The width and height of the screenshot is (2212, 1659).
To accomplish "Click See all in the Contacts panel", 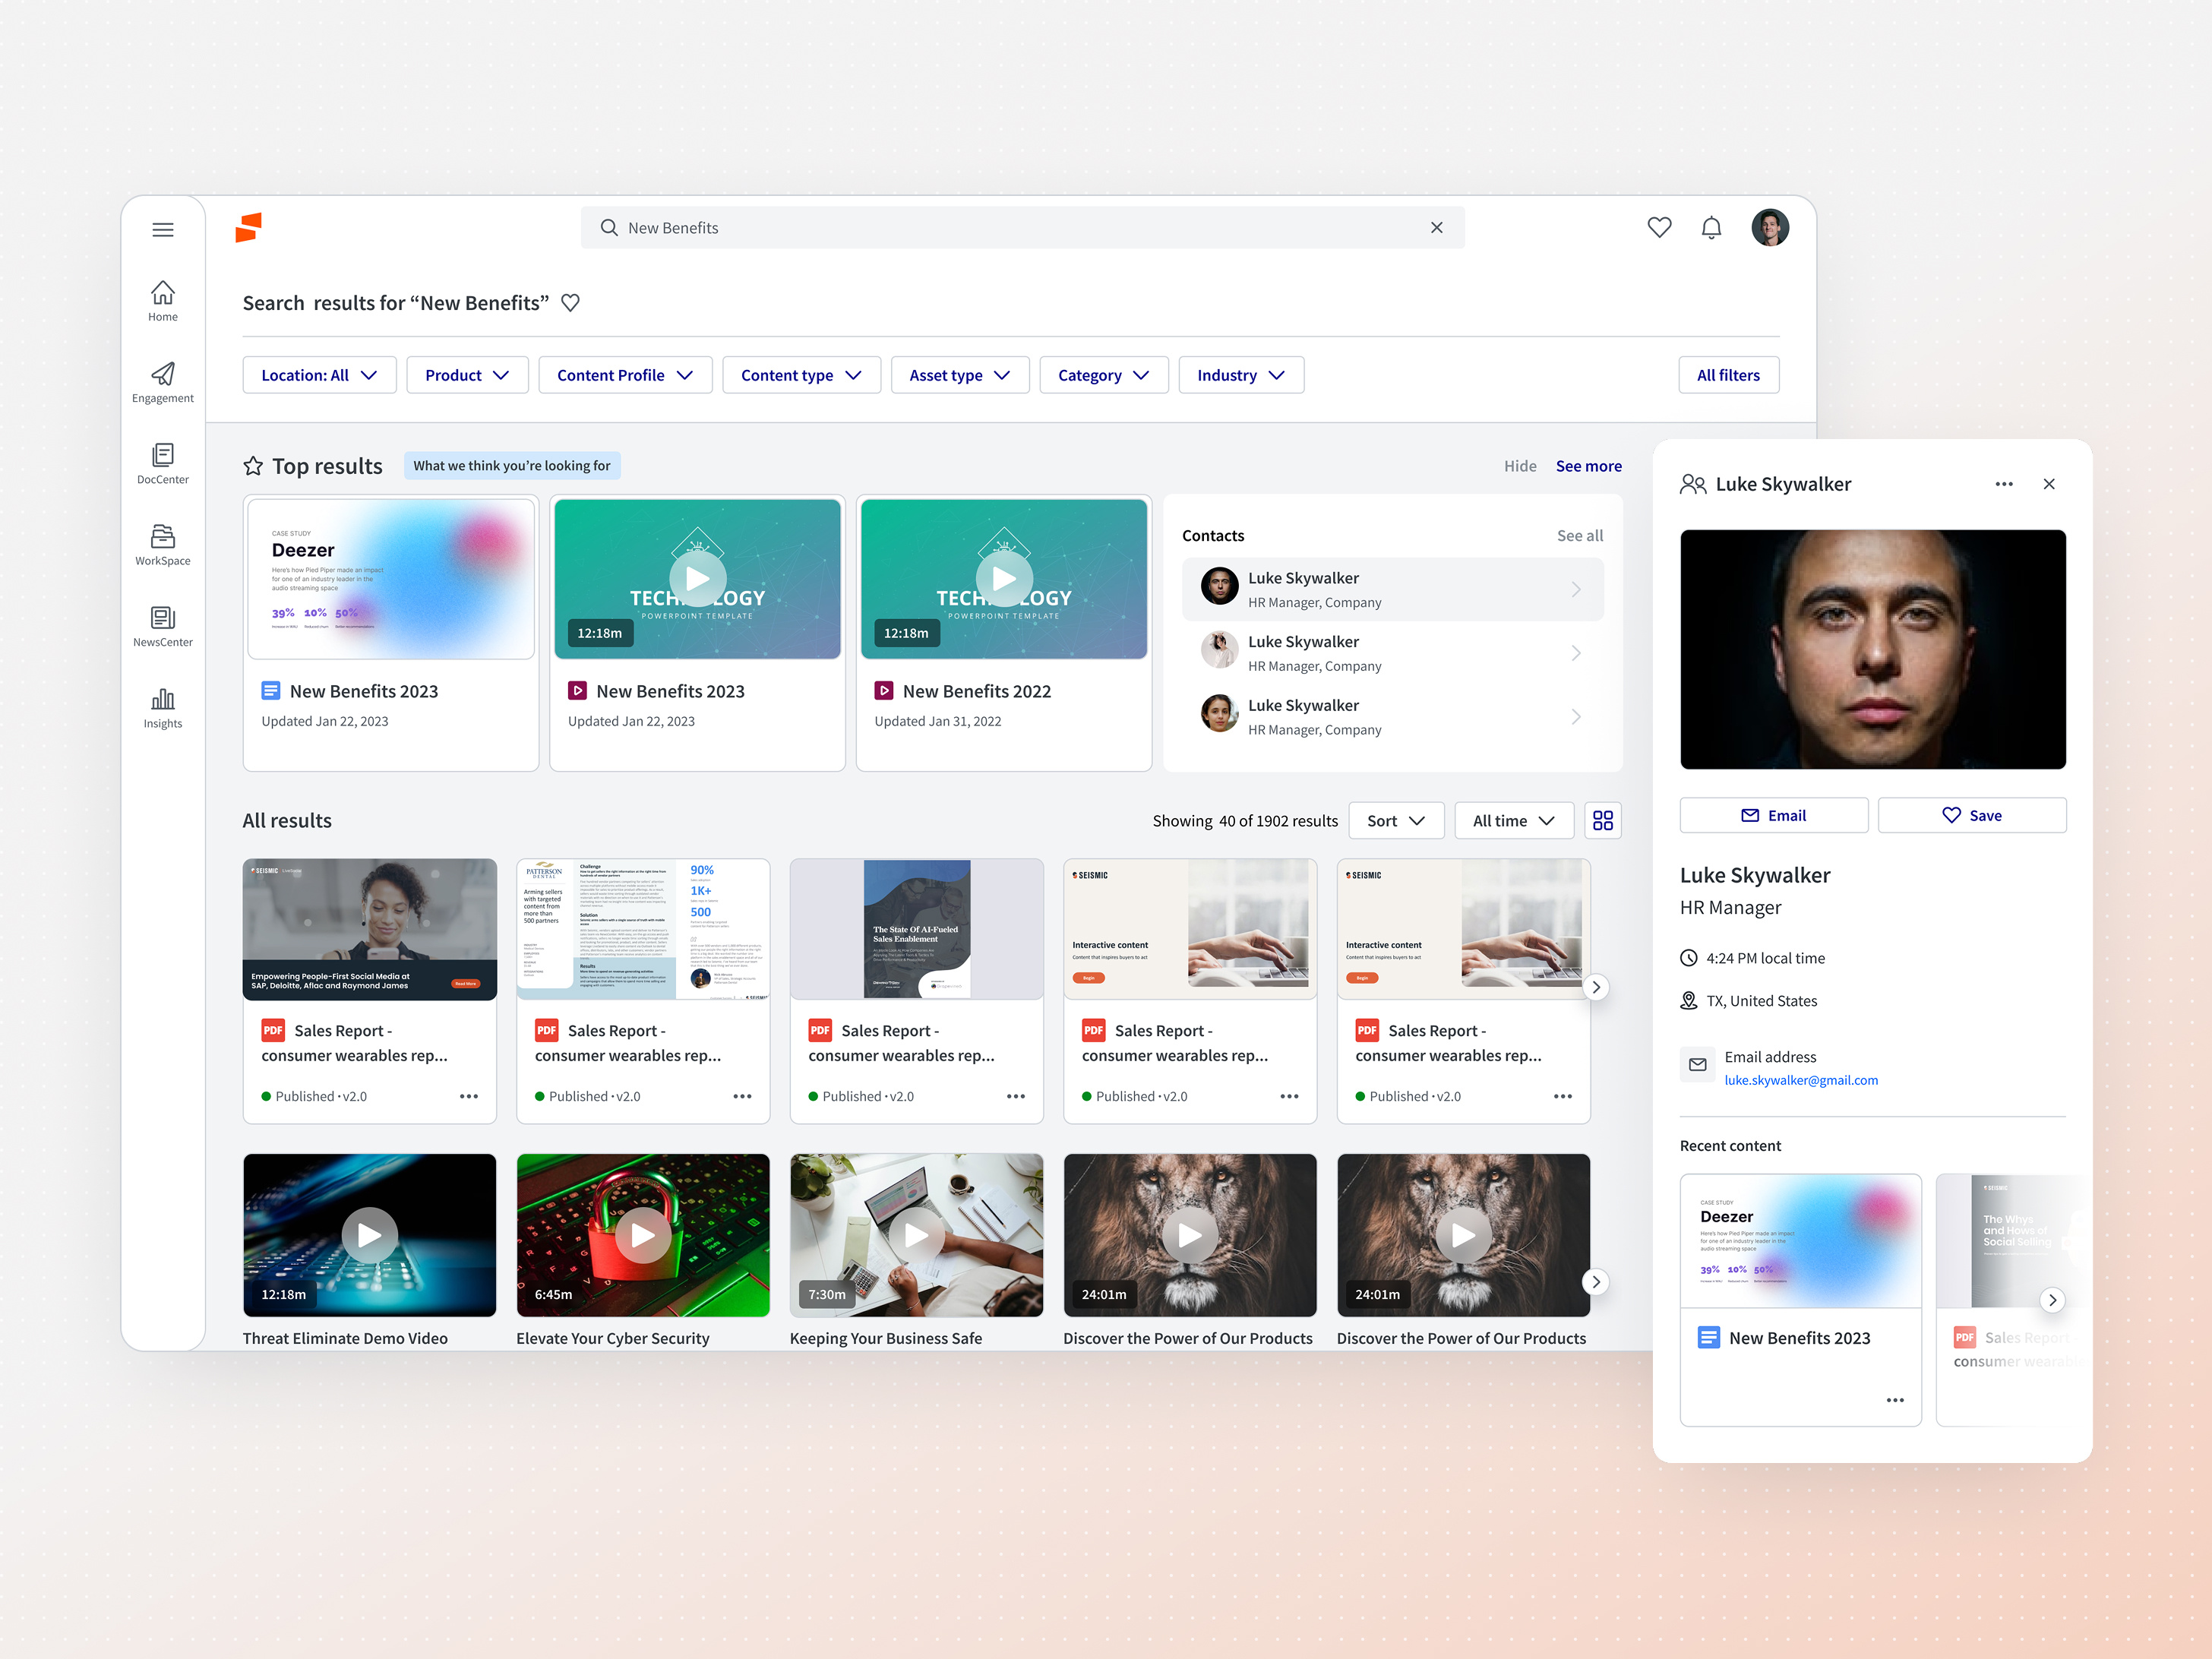I will click(1579, 535).
